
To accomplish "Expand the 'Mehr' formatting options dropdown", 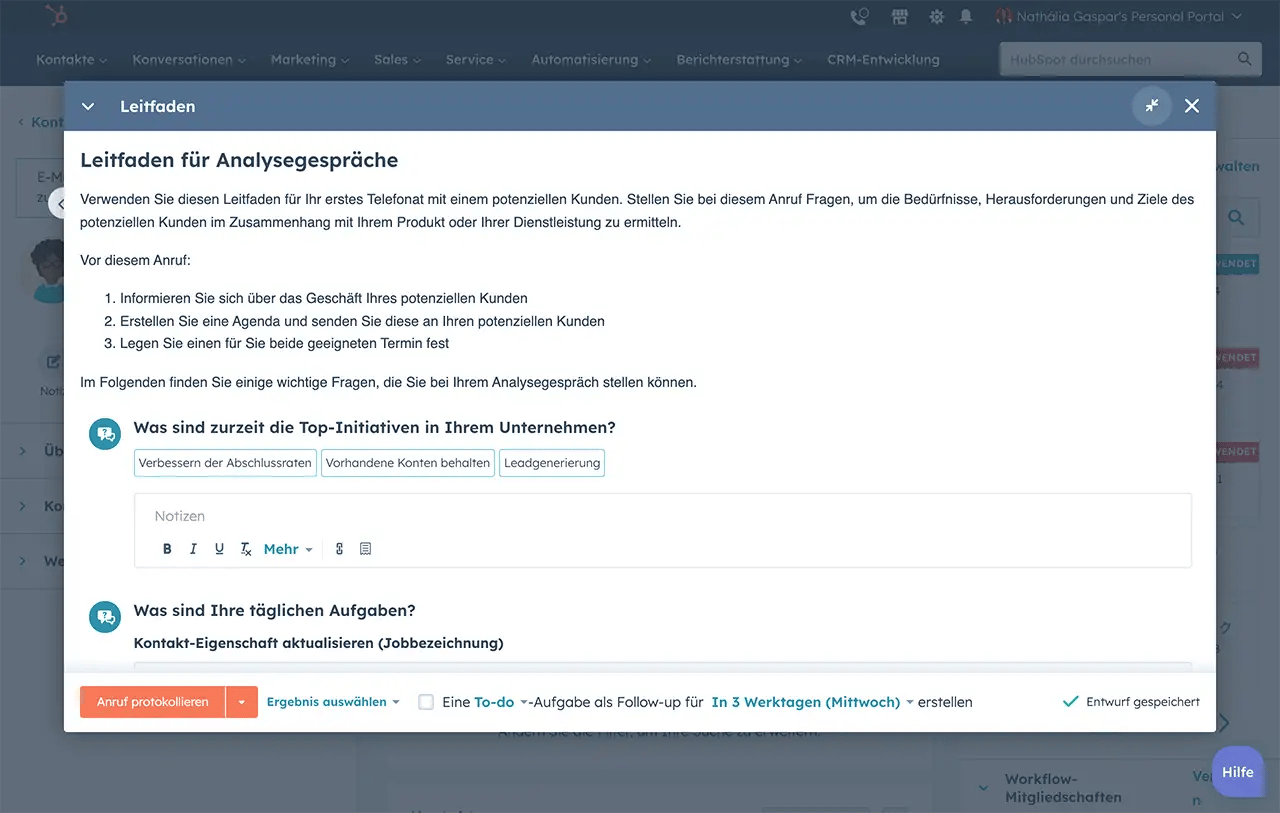I will click(288, 549).
